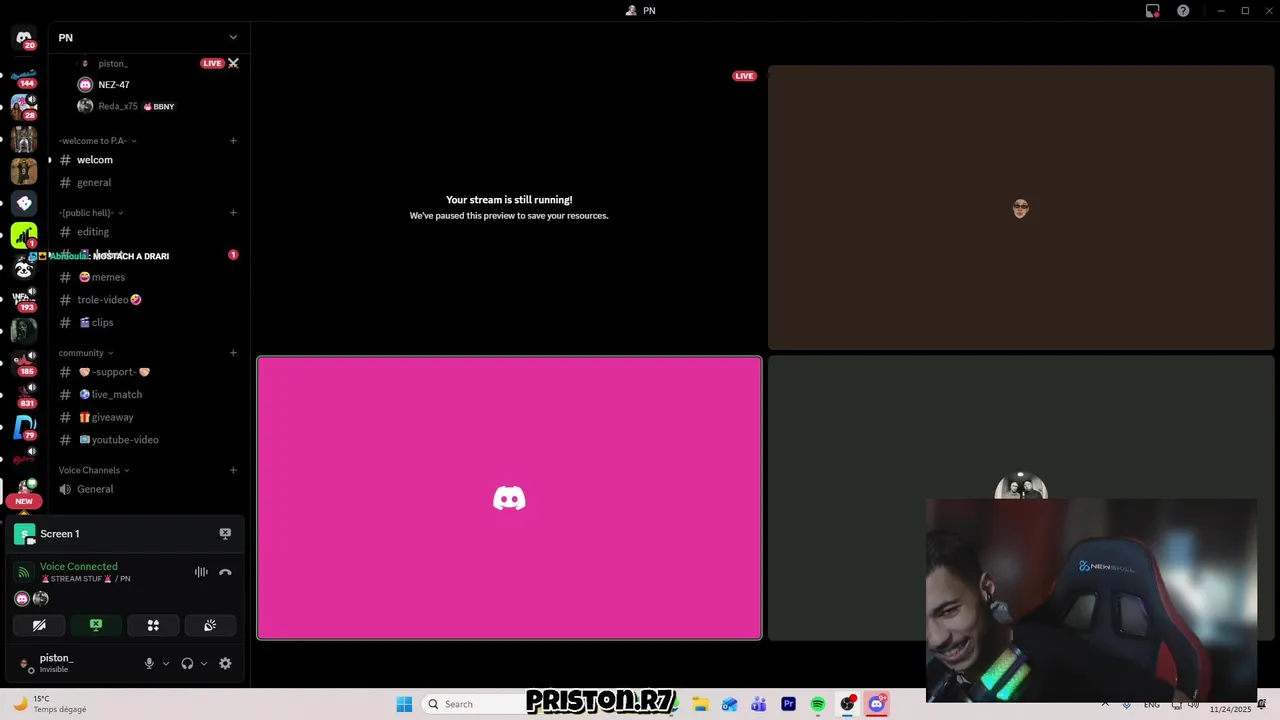Toggle the green screen share button

coord(96,625)
